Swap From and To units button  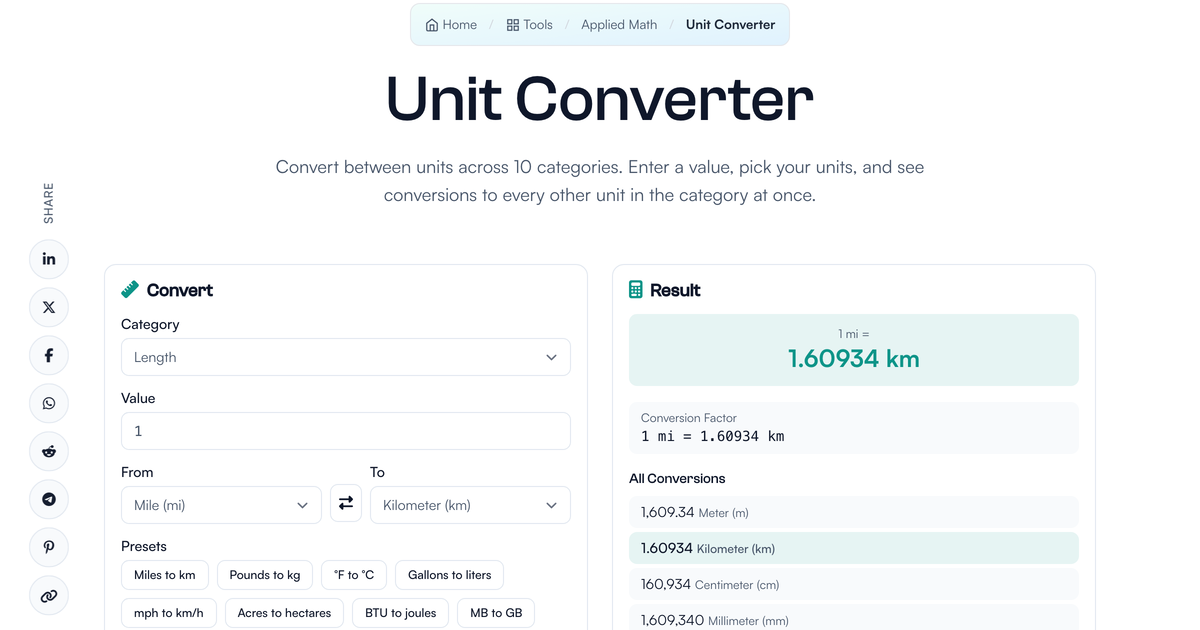coord(346,503)
